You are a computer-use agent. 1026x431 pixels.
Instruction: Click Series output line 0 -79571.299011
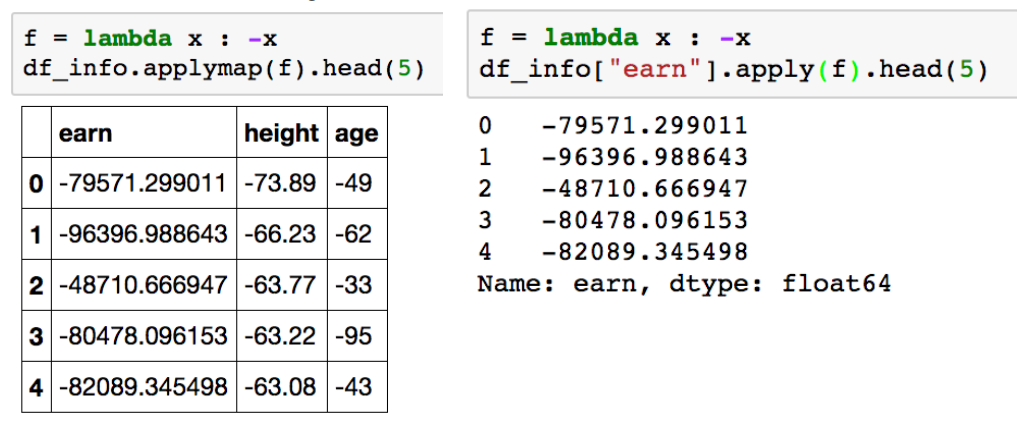coord(613,125)
